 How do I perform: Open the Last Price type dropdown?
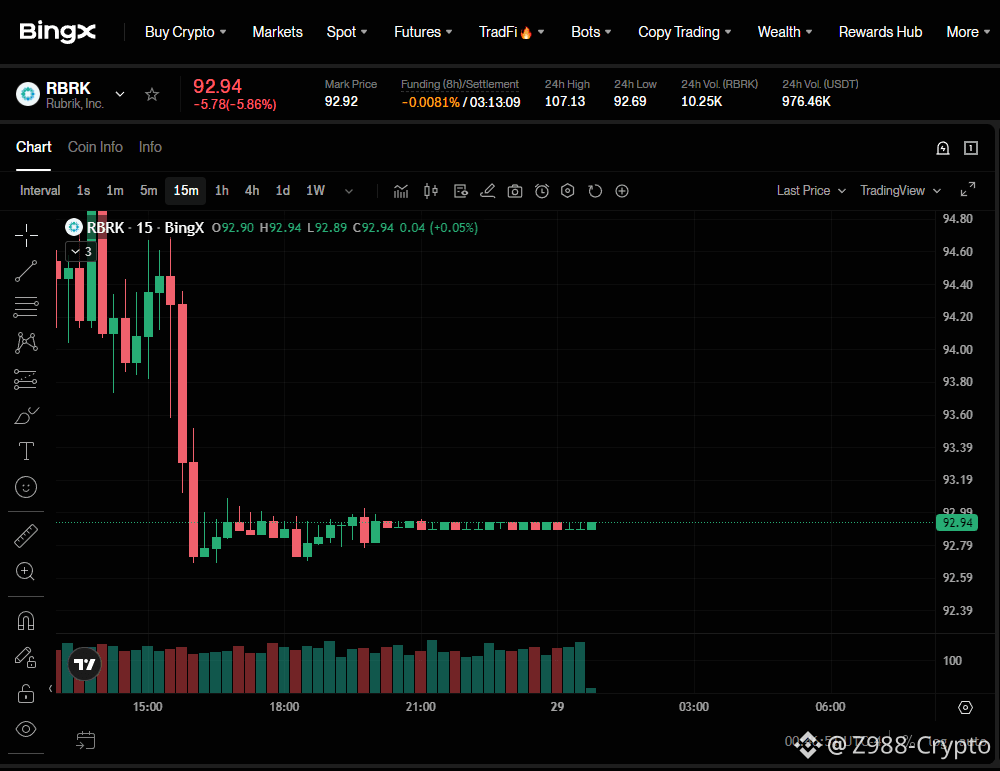click(811, 191)
